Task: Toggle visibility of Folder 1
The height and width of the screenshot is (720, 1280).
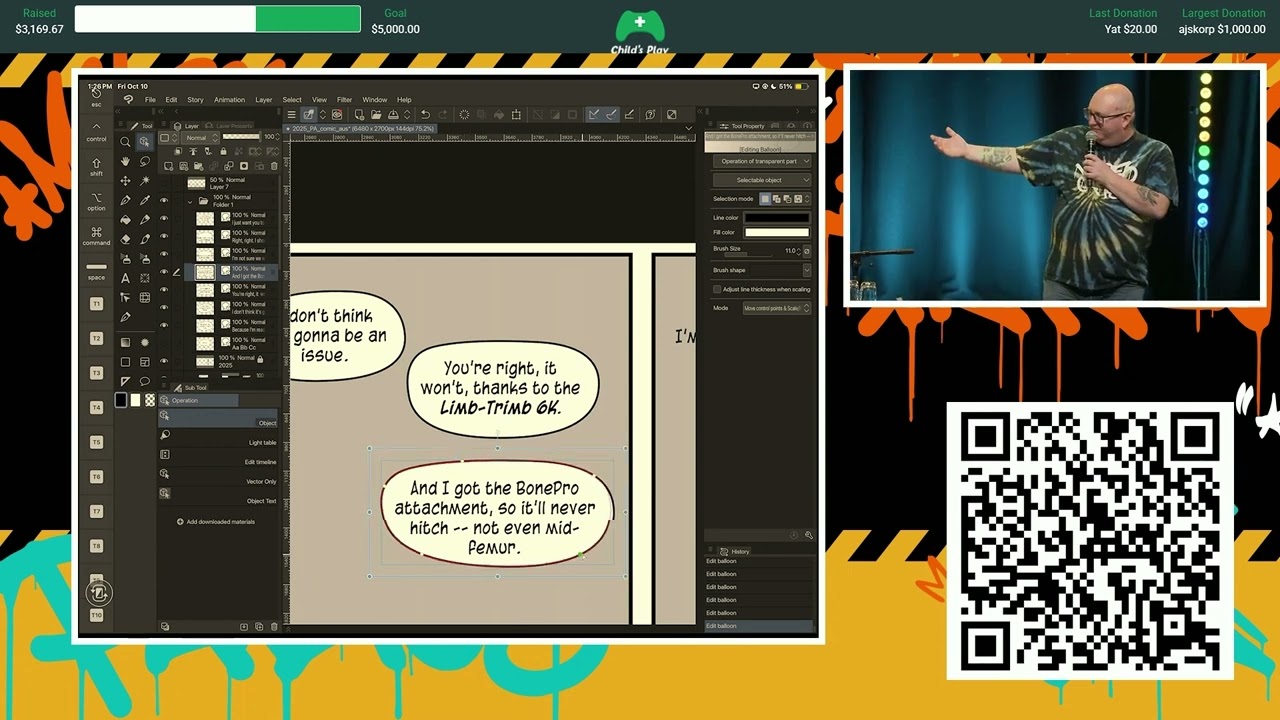Action: tap(164, 200)
